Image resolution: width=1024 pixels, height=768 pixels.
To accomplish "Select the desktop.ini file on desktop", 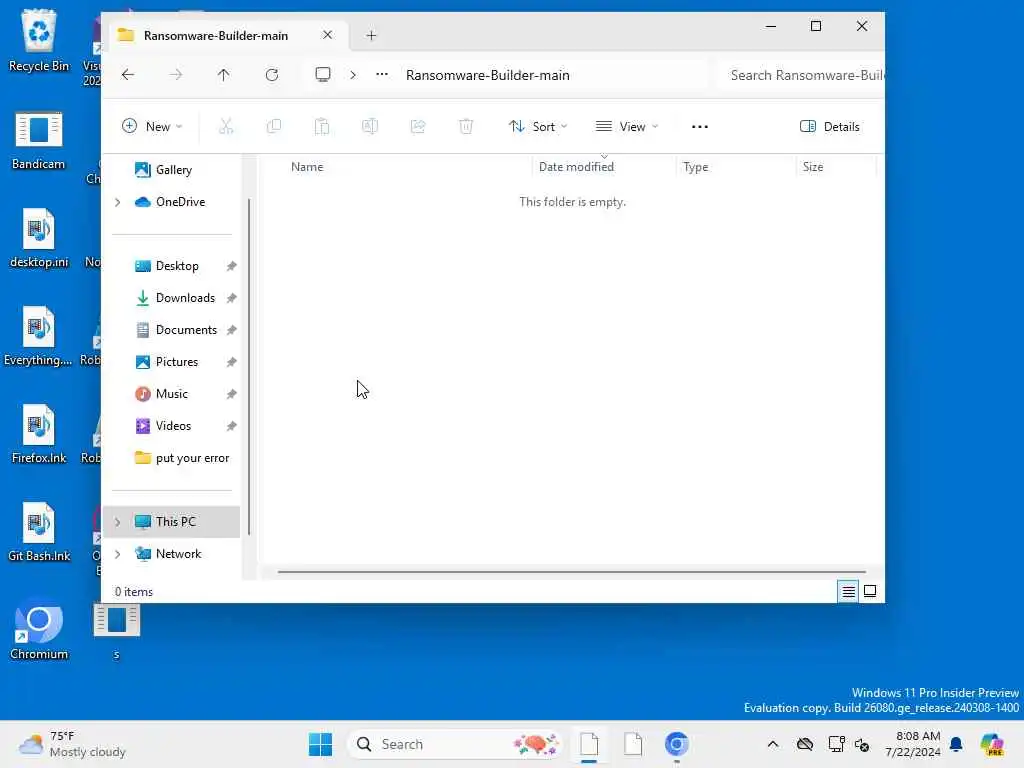I will pos(39,238).
